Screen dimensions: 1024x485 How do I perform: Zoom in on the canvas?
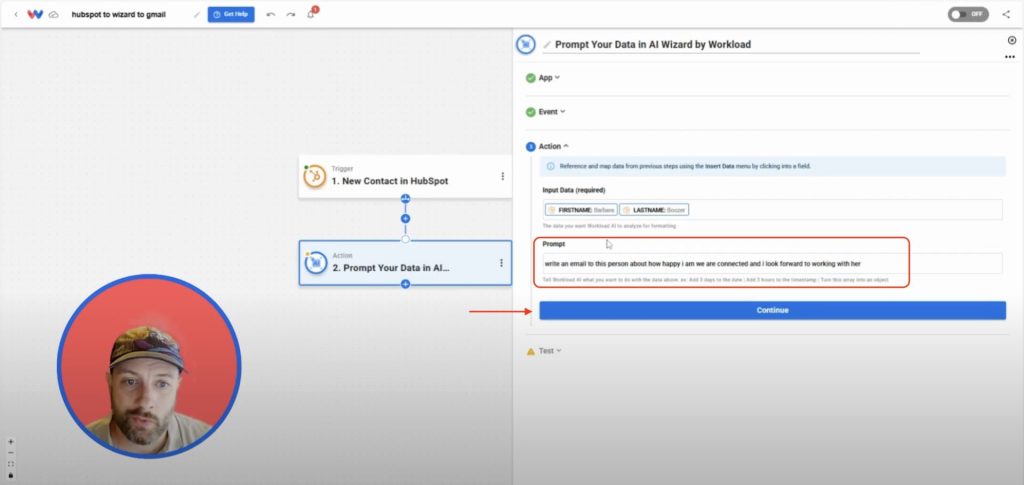[10, 442]
